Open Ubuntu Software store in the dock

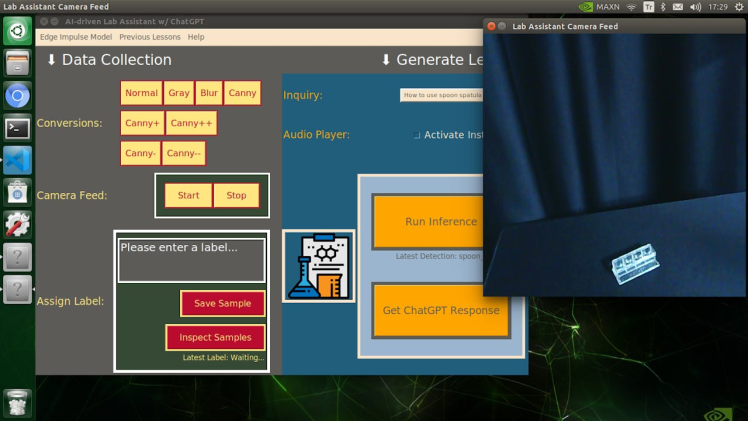[x=17, y=193]
